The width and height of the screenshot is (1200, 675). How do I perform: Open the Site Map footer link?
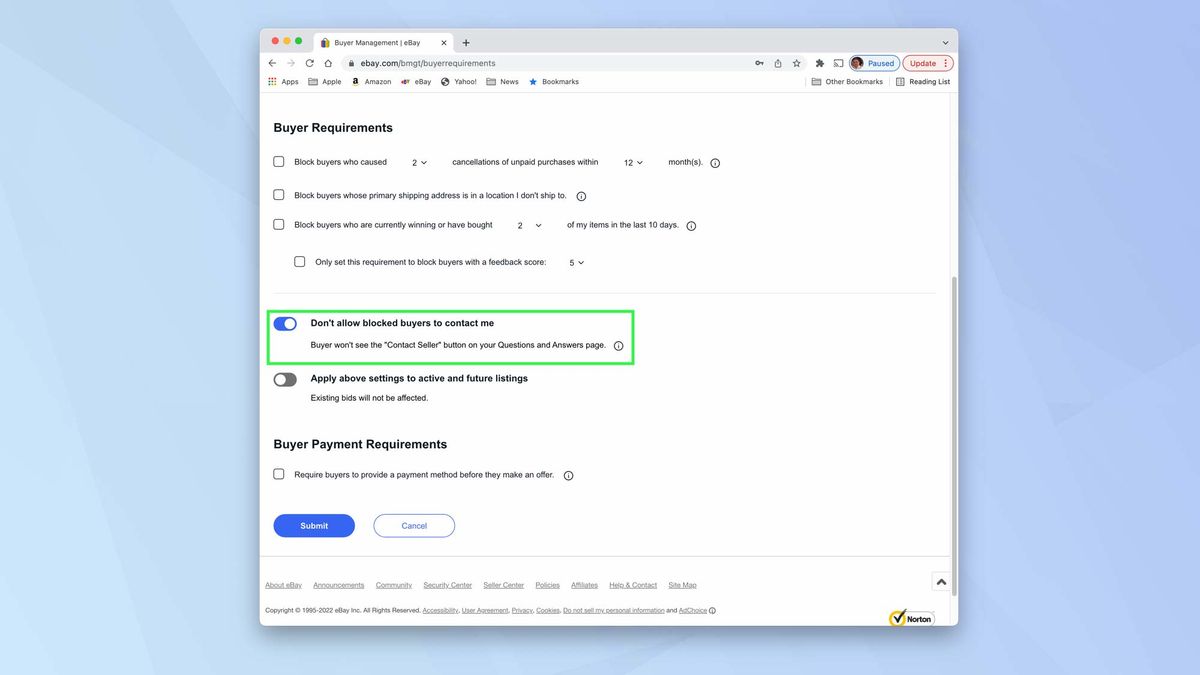tap(682, 585)
